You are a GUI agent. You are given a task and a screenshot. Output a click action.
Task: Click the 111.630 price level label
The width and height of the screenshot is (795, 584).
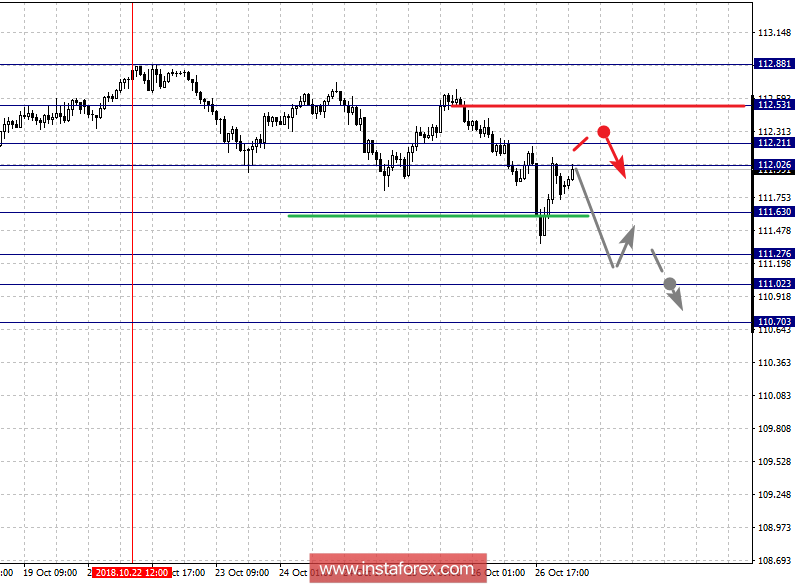(774, 212)
